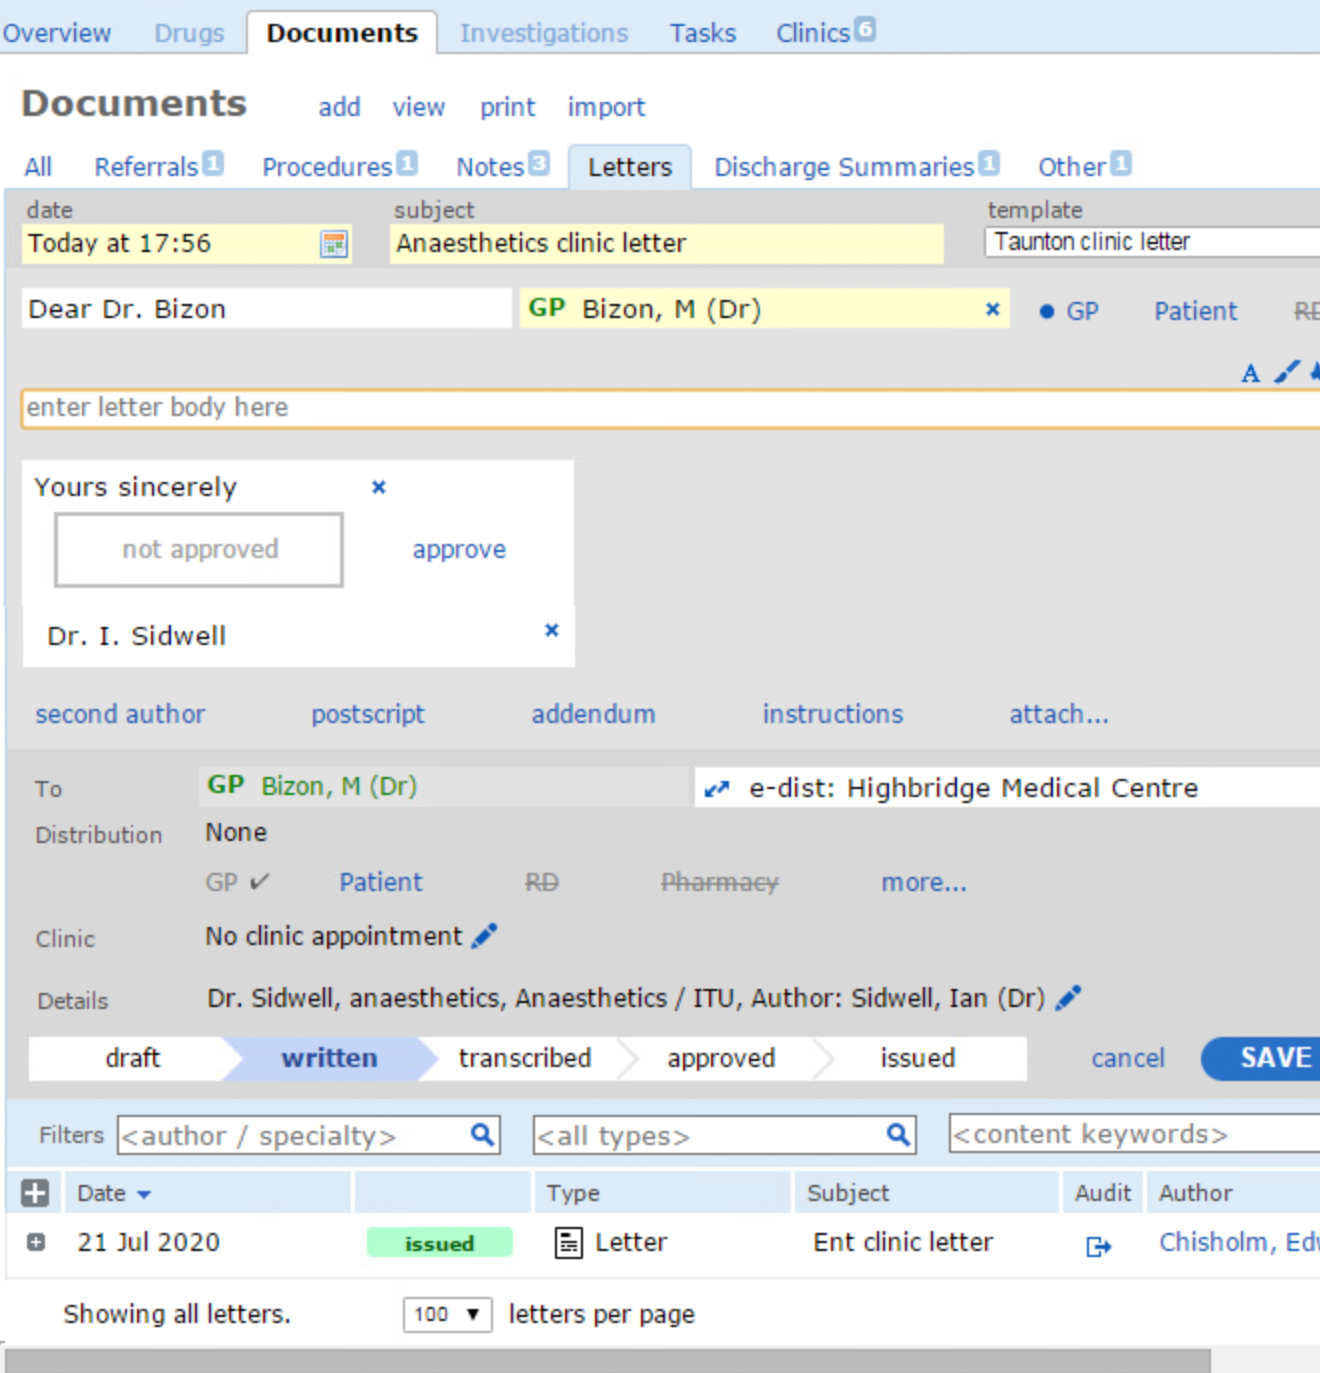Image resolution: width=1320 pixels, height=1373 pixels.
Task: Click the Clinics tab count badge
Action: pyautogui.click(x=865, y=29)
